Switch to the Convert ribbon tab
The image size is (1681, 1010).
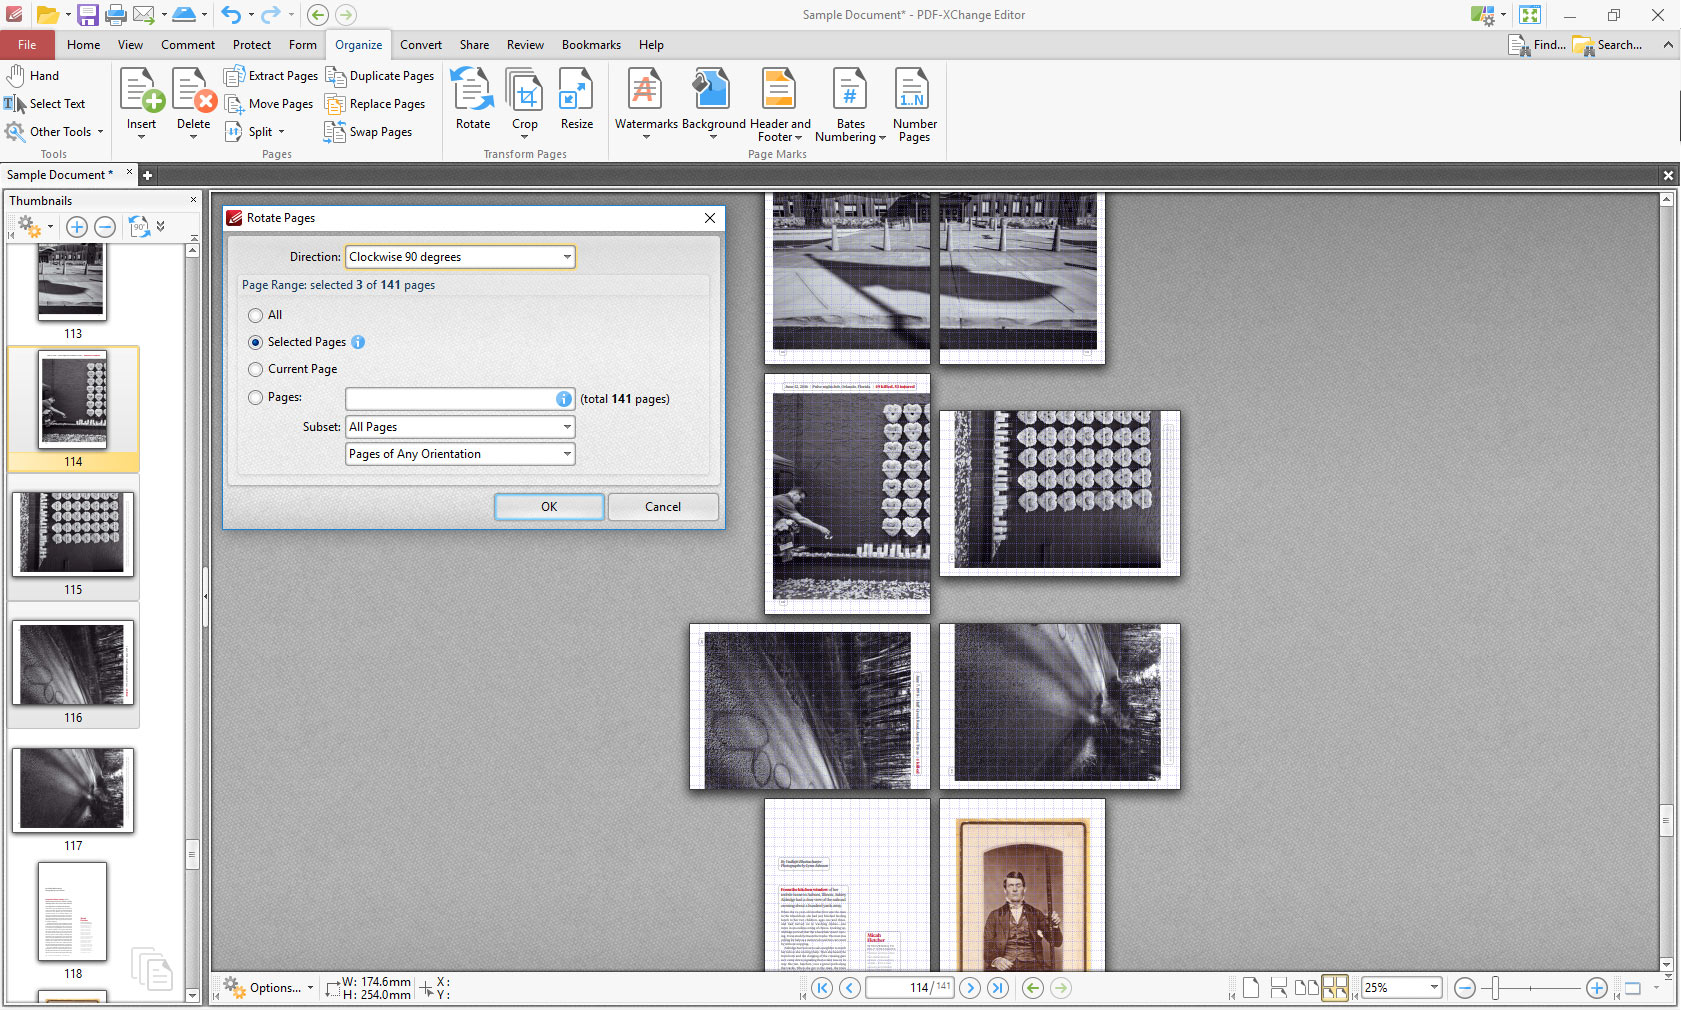[421, 44]
